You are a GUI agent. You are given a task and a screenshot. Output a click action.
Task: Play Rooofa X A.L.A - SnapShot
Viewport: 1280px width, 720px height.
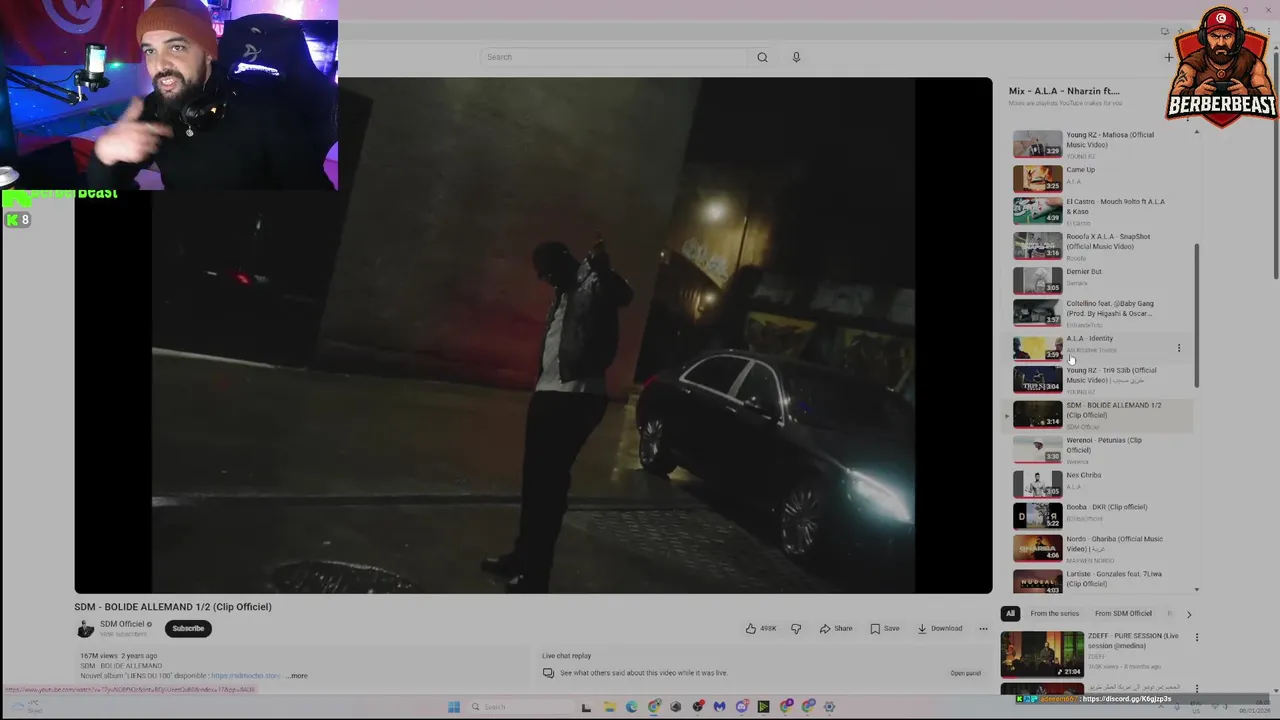(x=1100, y=246)
